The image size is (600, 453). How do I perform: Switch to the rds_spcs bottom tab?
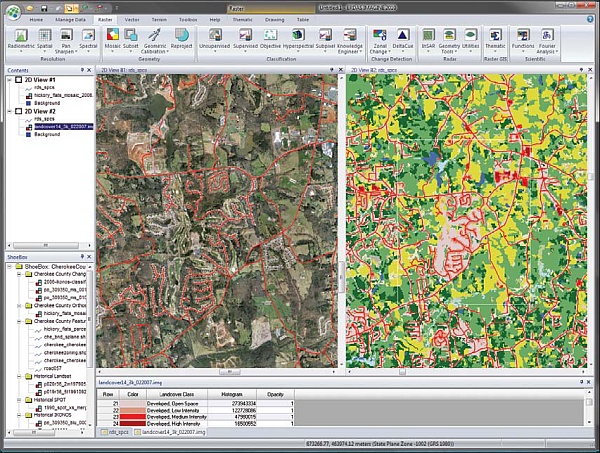(115, 432)
